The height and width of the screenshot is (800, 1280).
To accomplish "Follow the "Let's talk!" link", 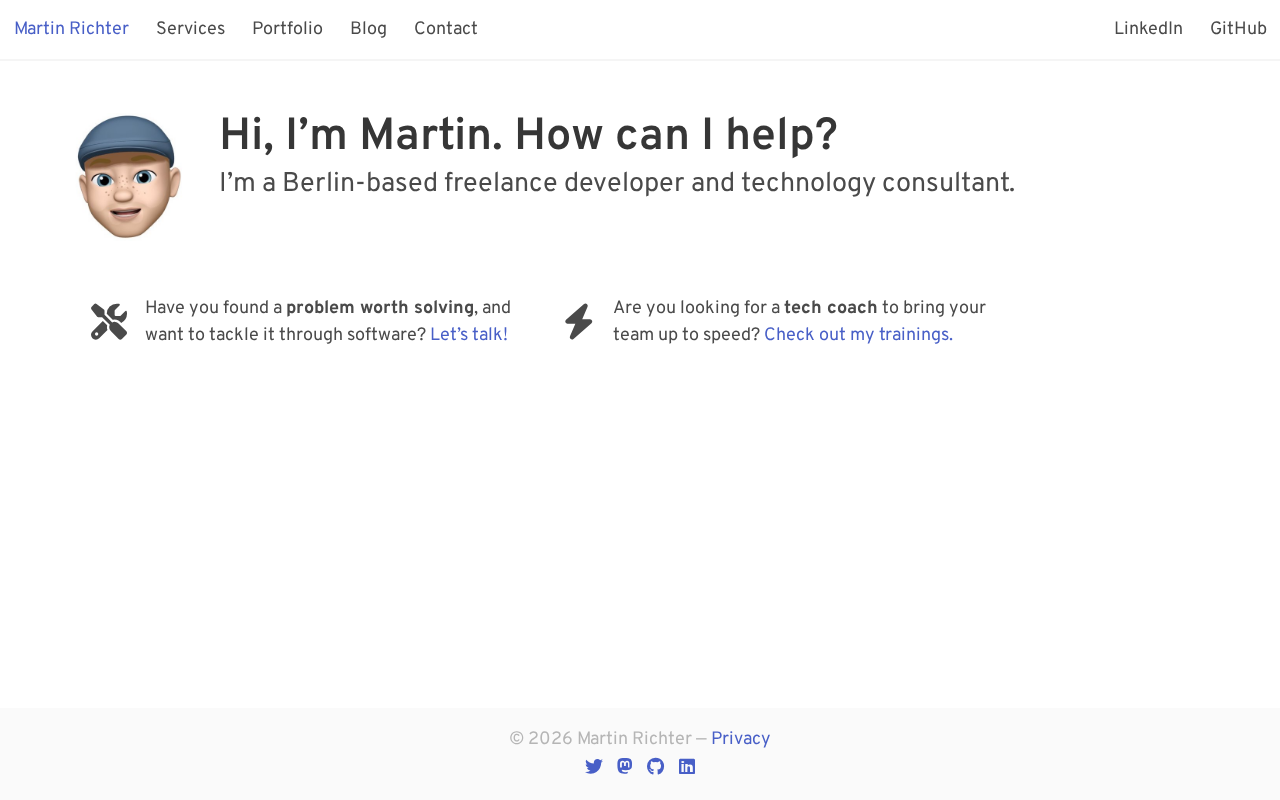I will tap(469, 335).
